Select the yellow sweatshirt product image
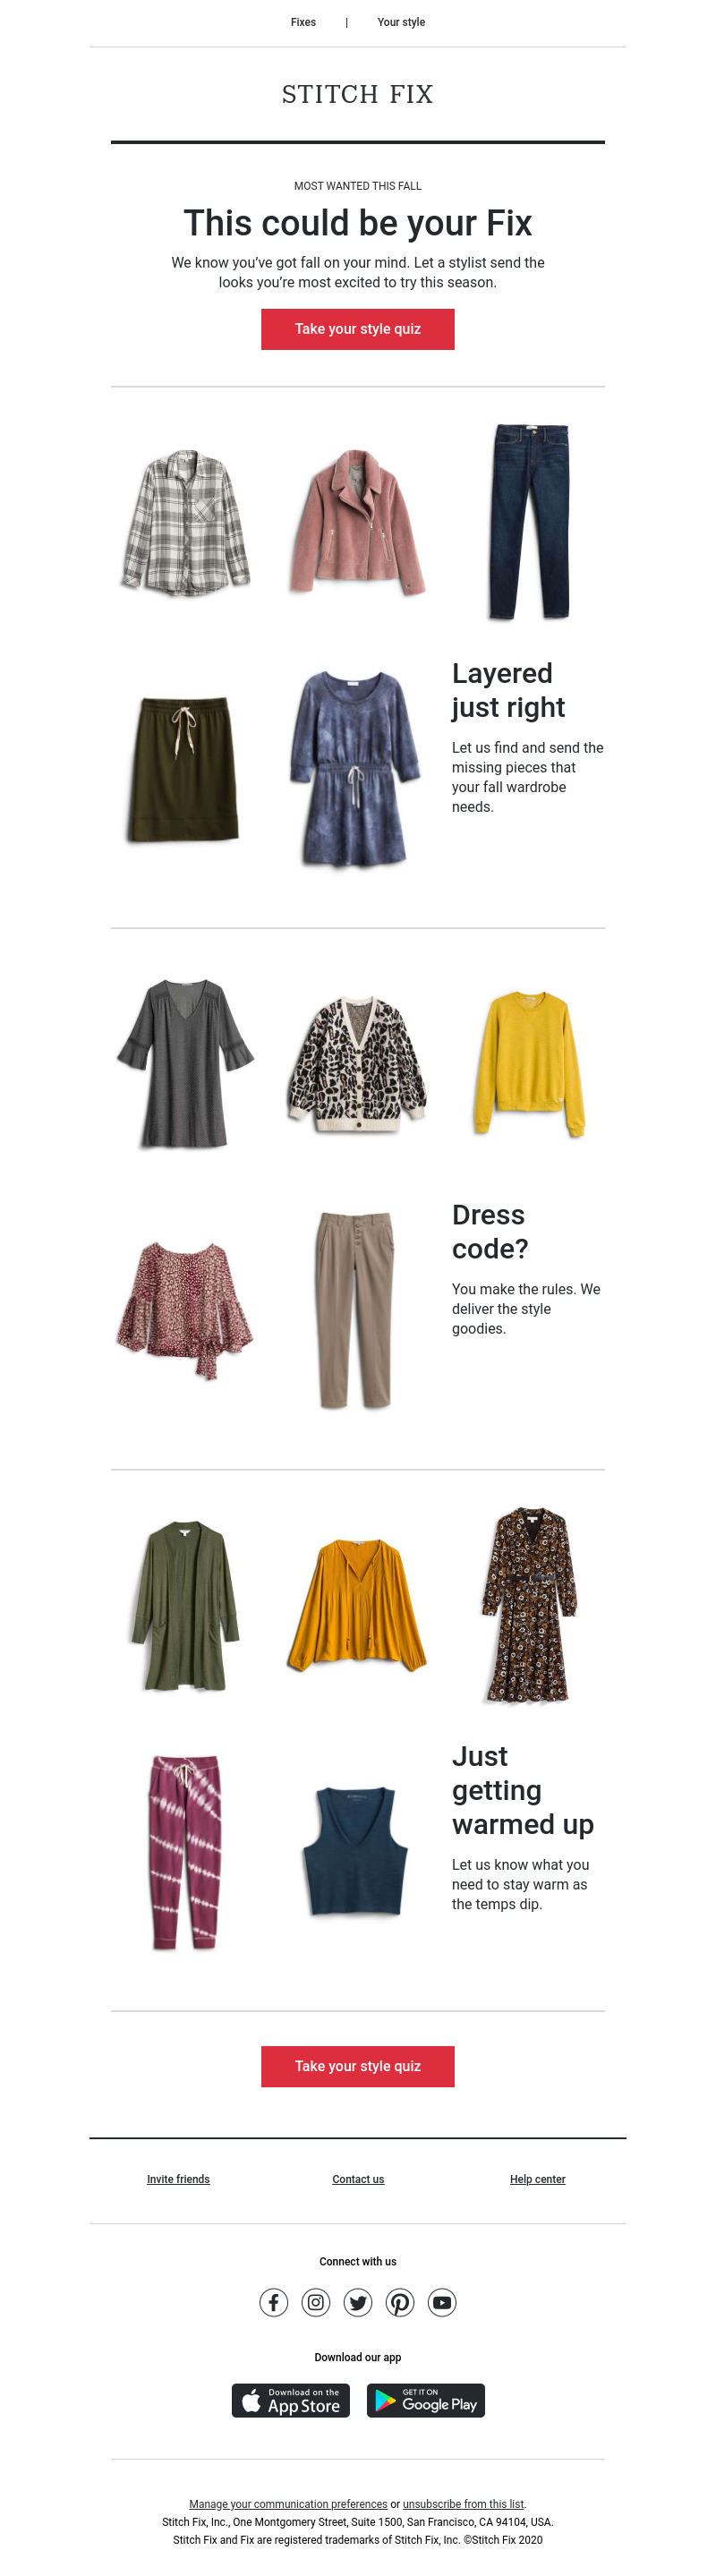Viewport: 716px width, 2576px height. point(528,1064)
